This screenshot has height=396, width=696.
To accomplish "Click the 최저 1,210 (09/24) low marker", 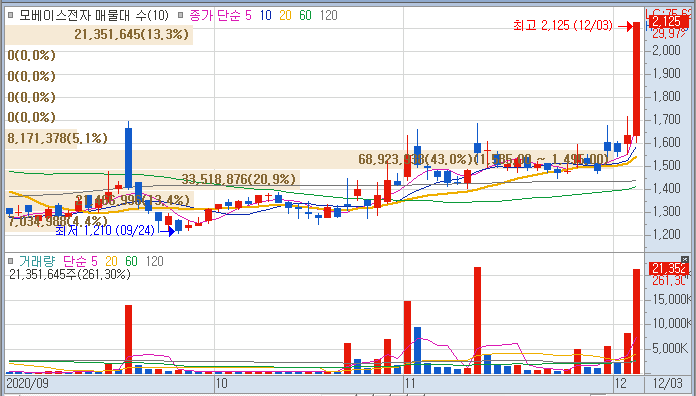I will coord(105,230).
